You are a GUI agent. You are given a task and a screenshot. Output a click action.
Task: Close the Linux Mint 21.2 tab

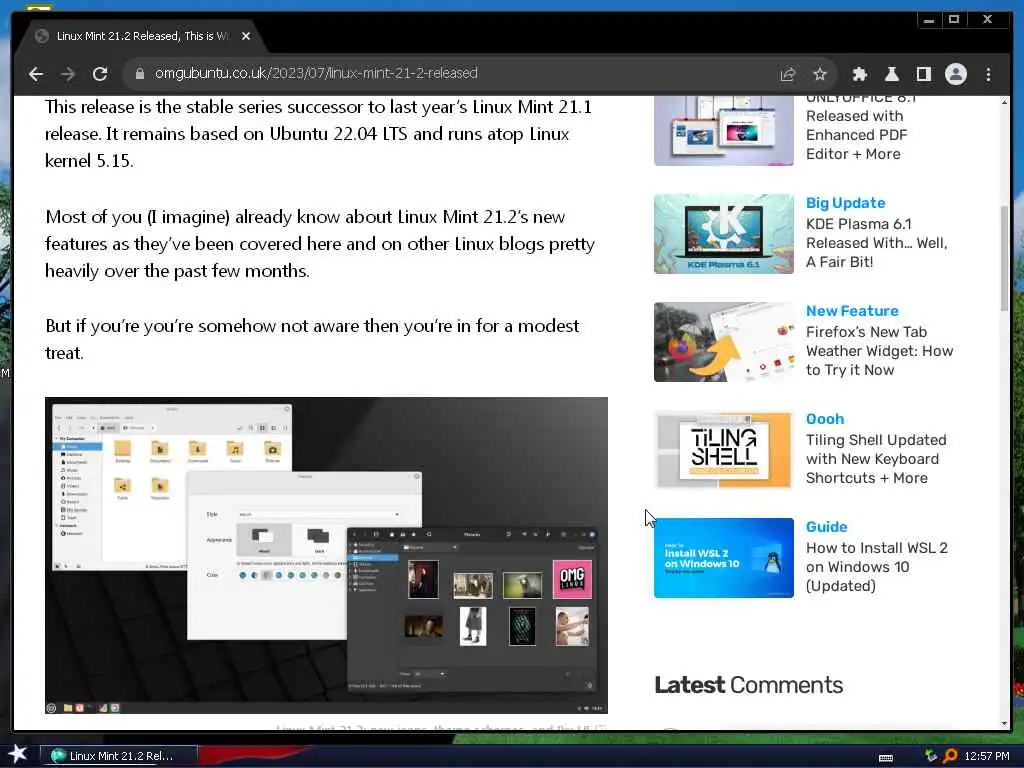pos(246,36)
